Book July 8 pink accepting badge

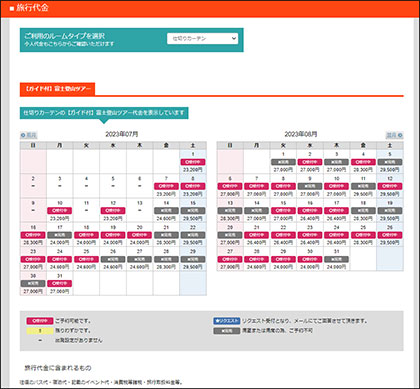click(x=193, y=186)
